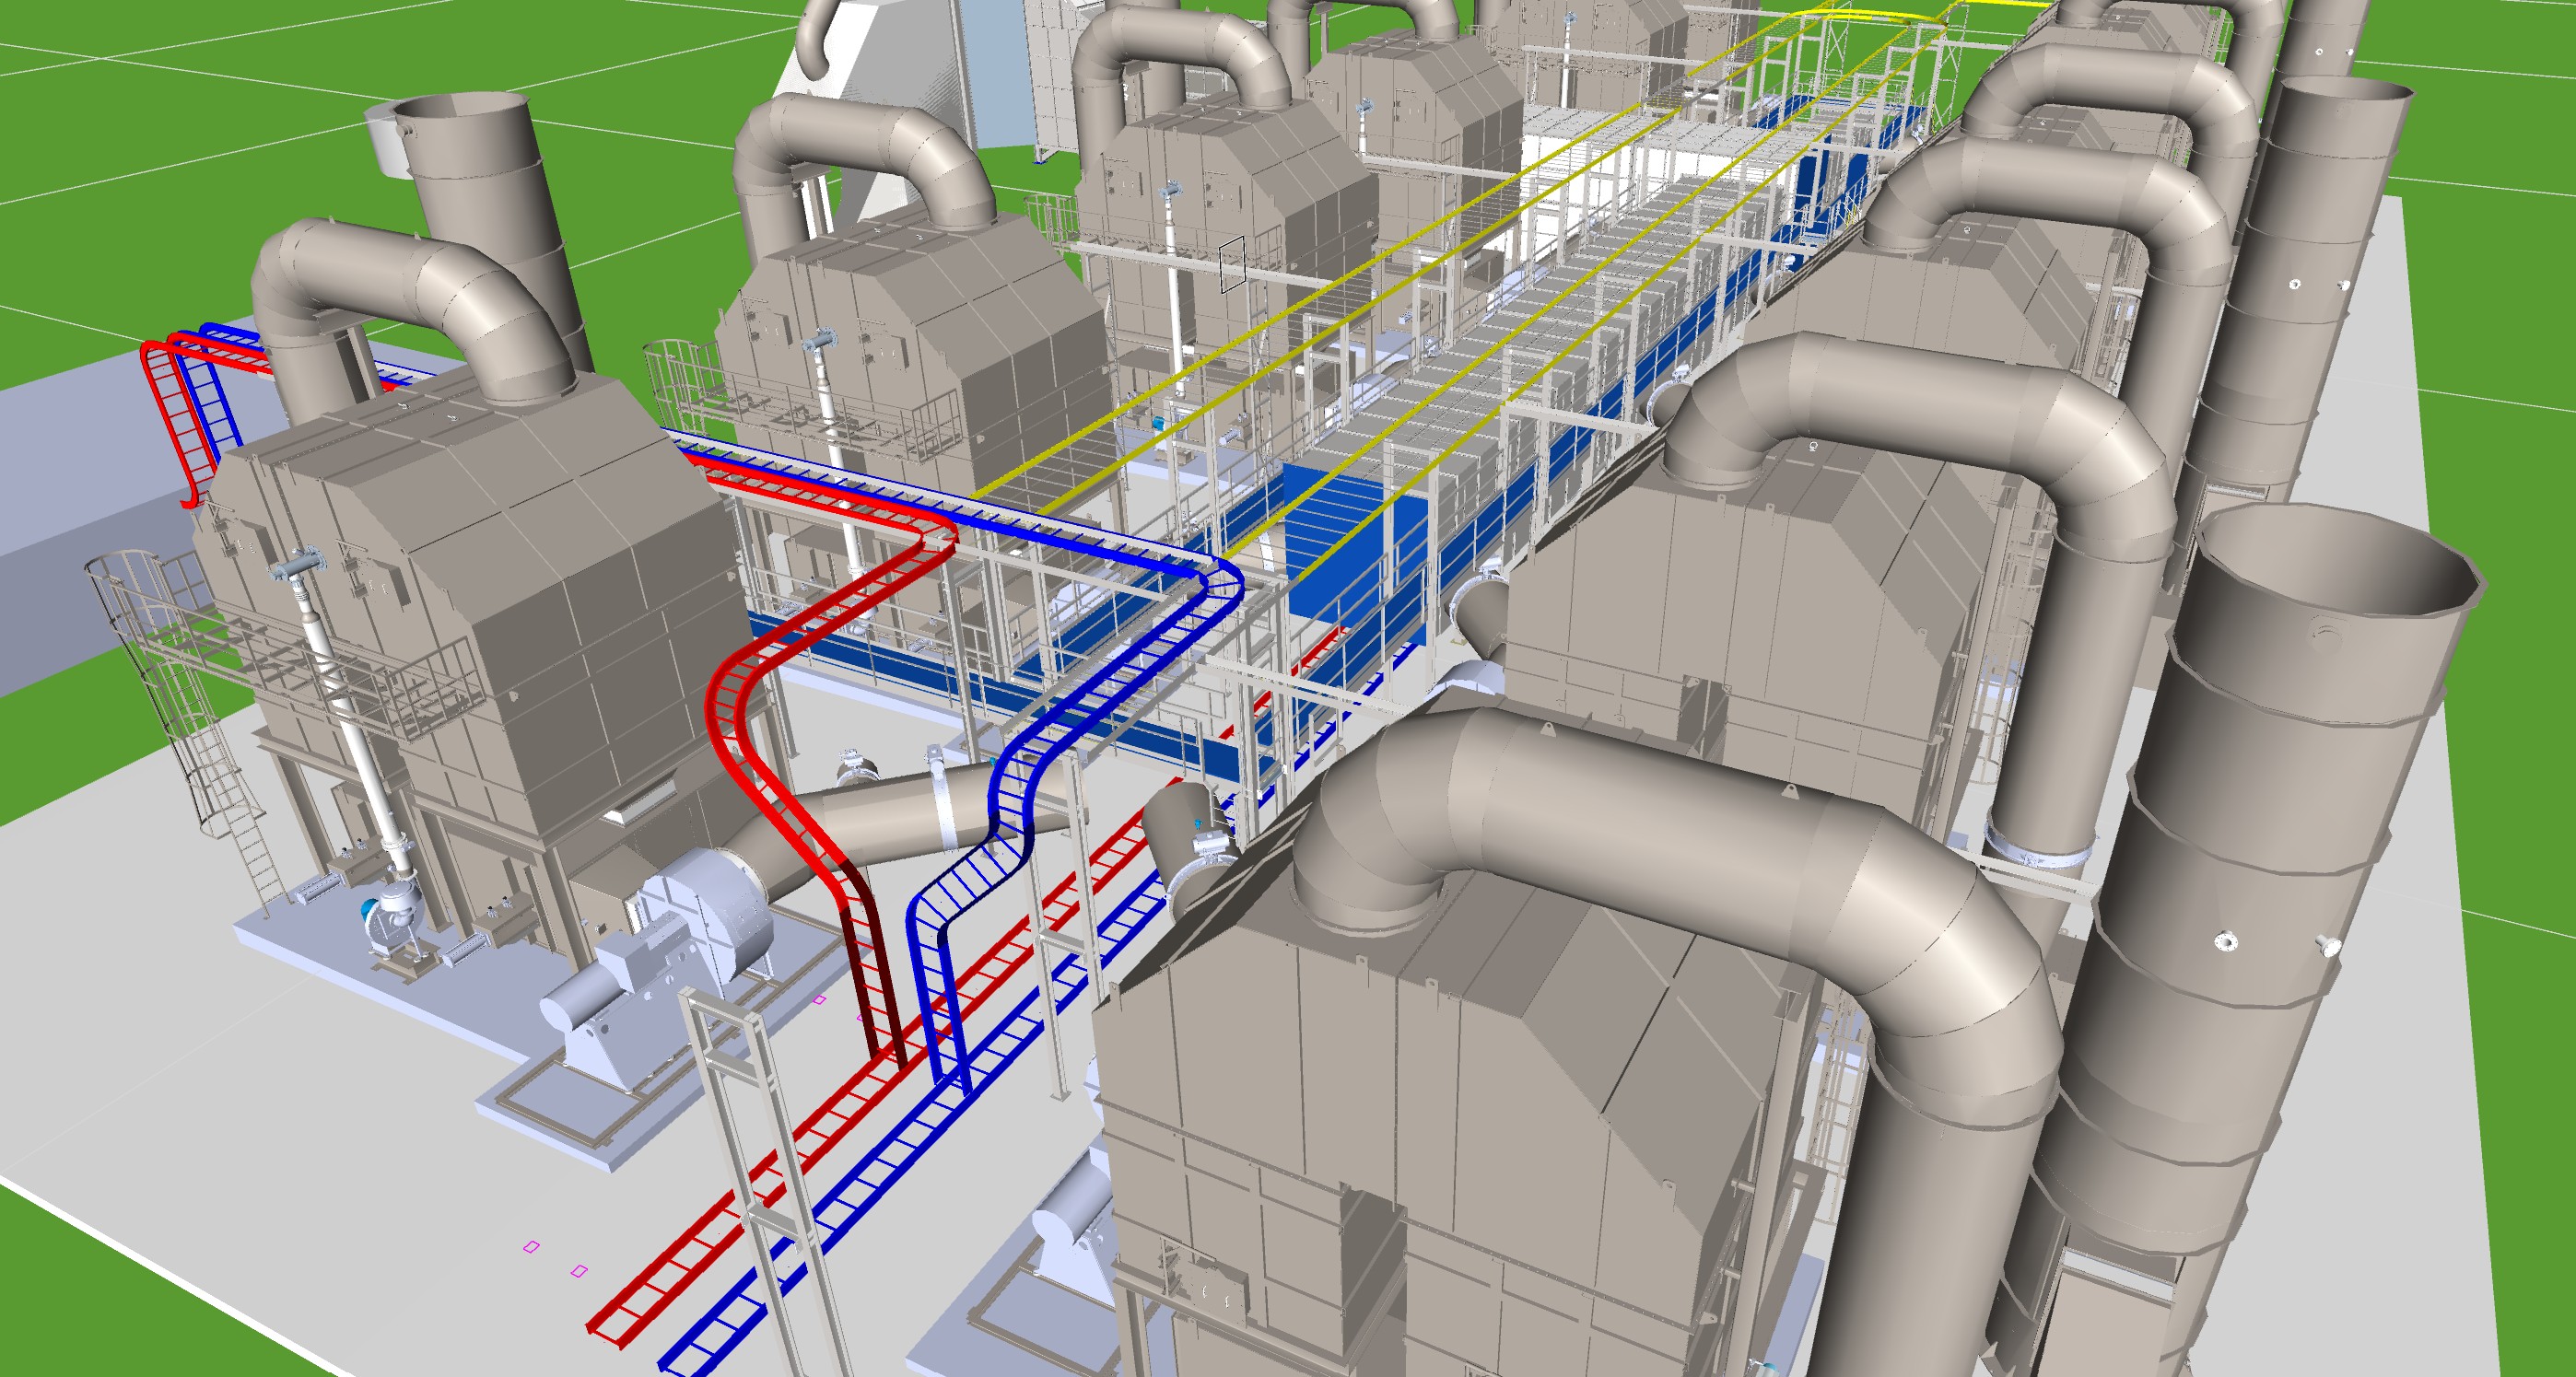The width and height of the screenshot is (2576, 1377).
Task: Click the black rectangle outline marker
Action: pyautogui.click(x=1231, y=265)
